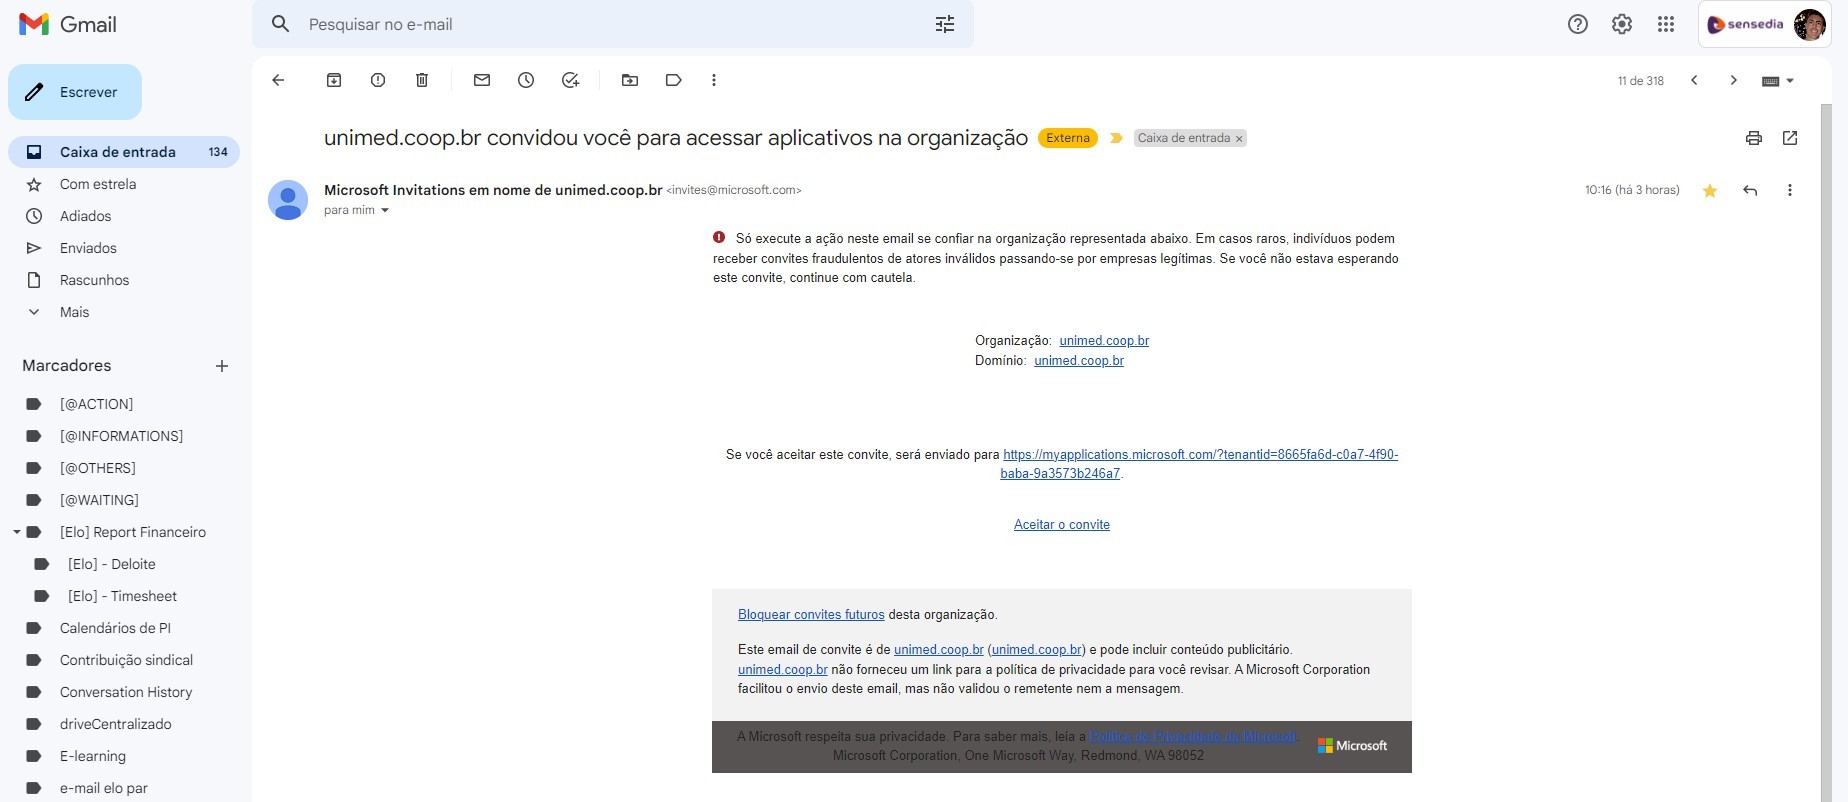Viewport: 1848px width, 802px height.
Task: Click the search magnifier icon
Action: [x=281, y=24]
